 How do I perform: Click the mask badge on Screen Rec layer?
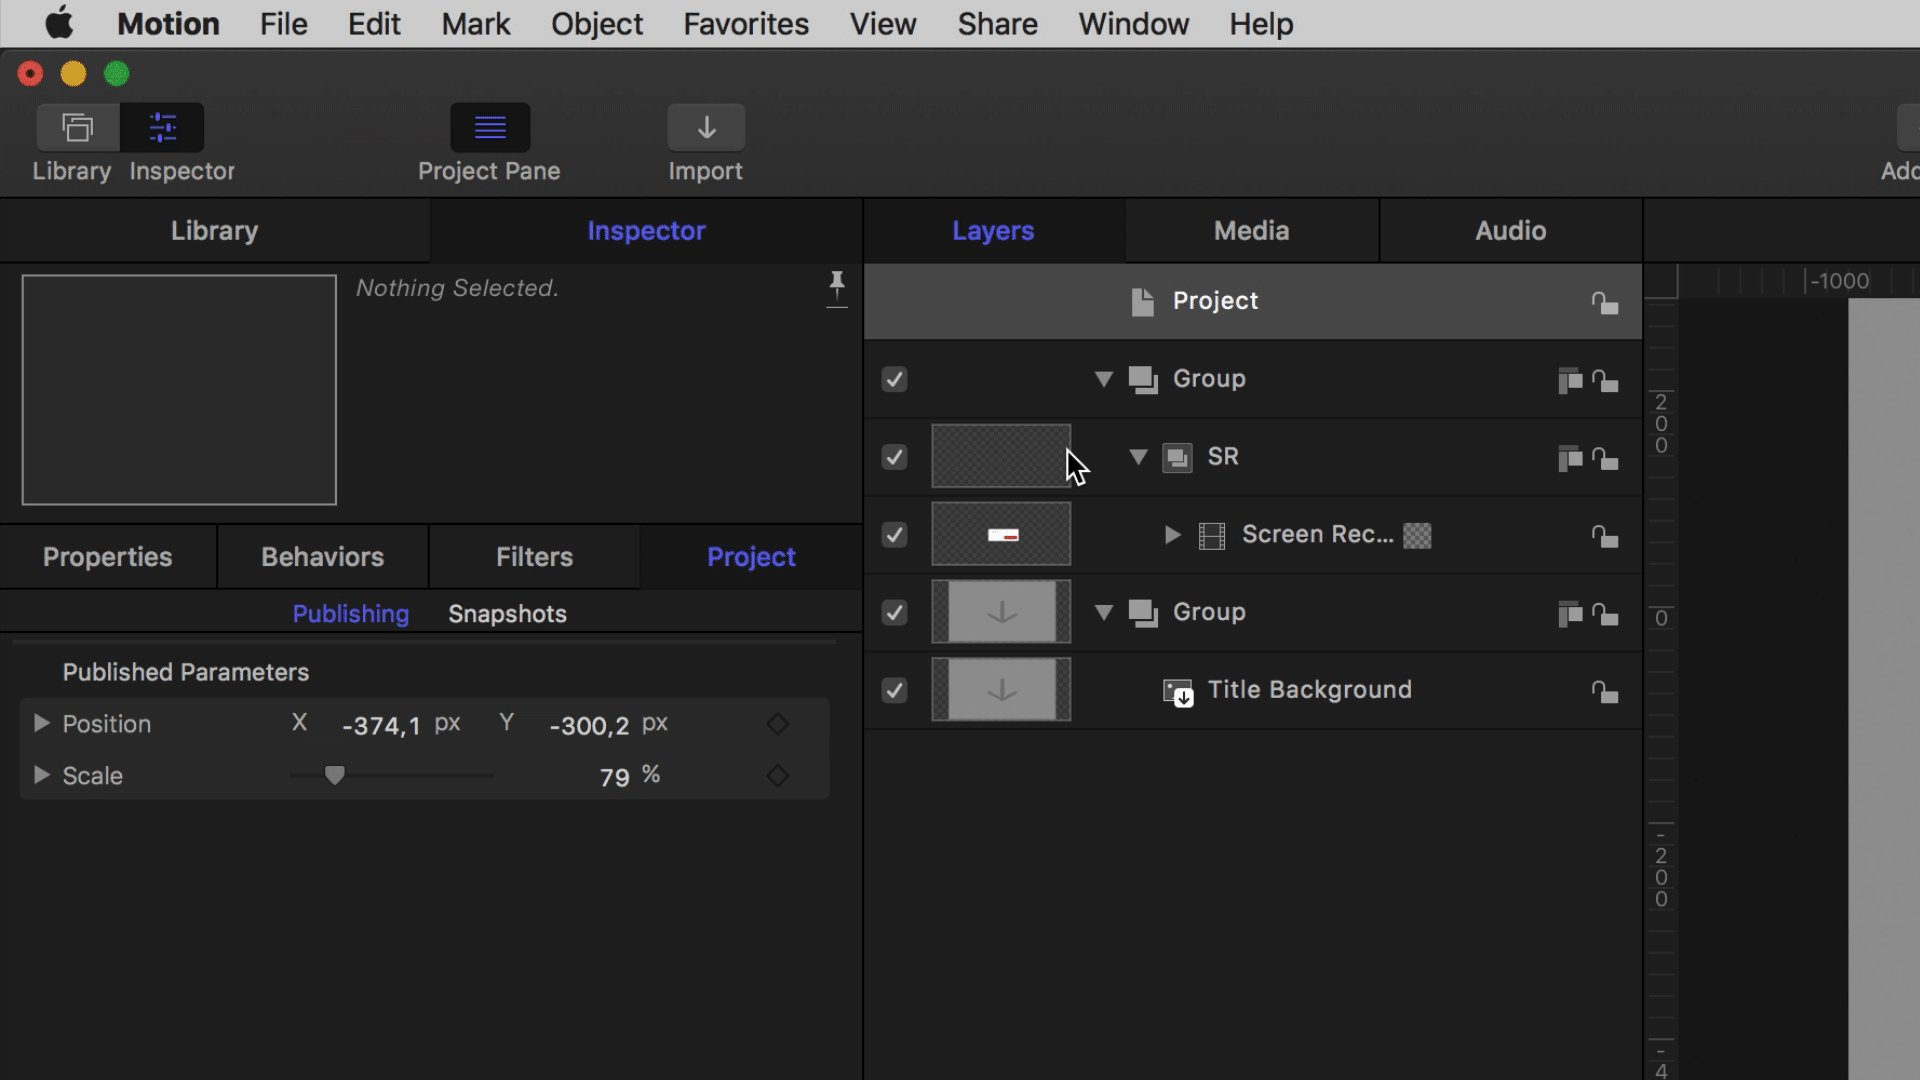click(x=1417, y=536)
